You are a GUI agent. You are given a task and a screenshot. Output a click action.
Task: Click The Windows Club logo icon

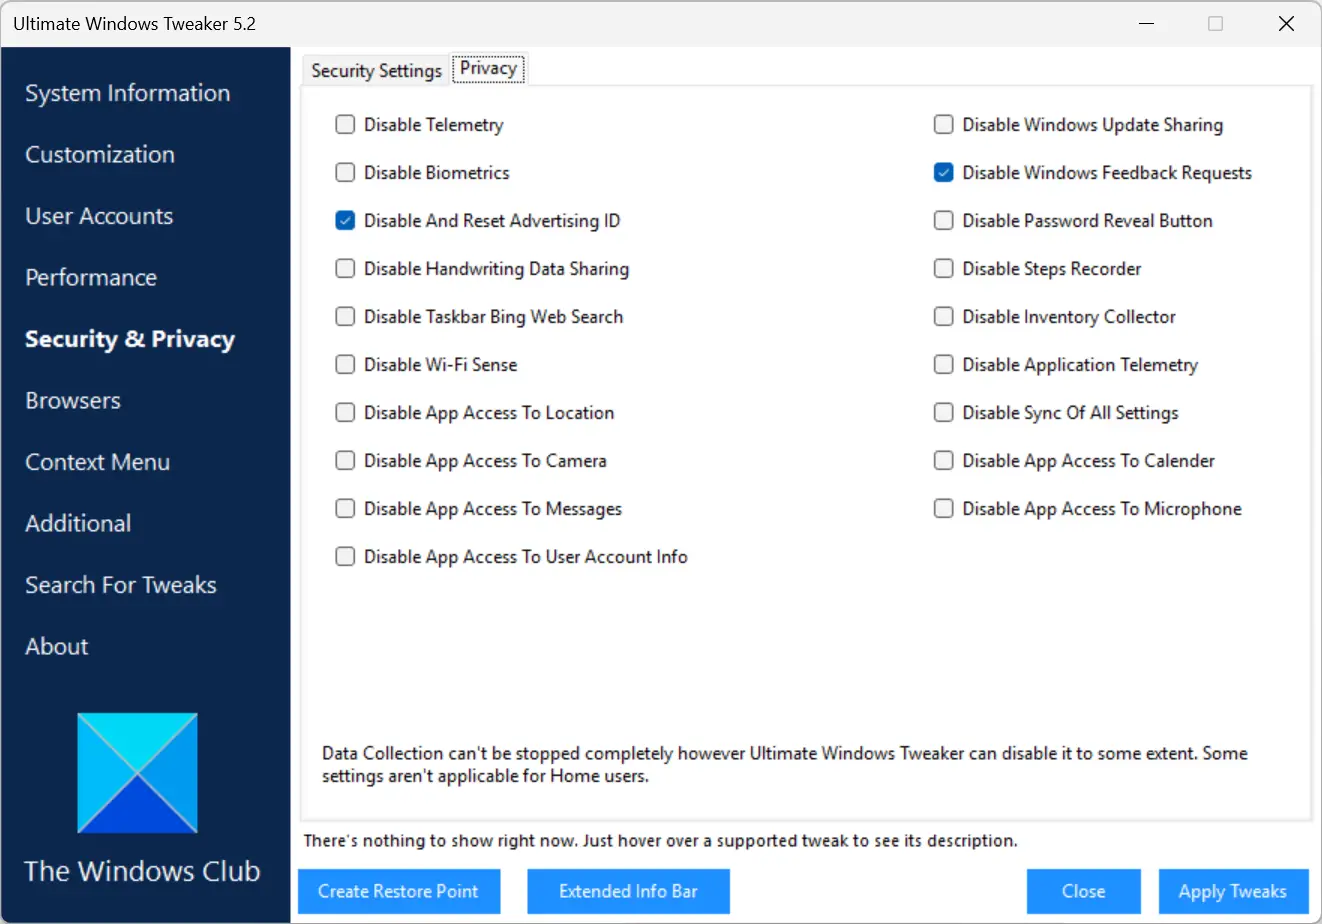coord(137,773)
